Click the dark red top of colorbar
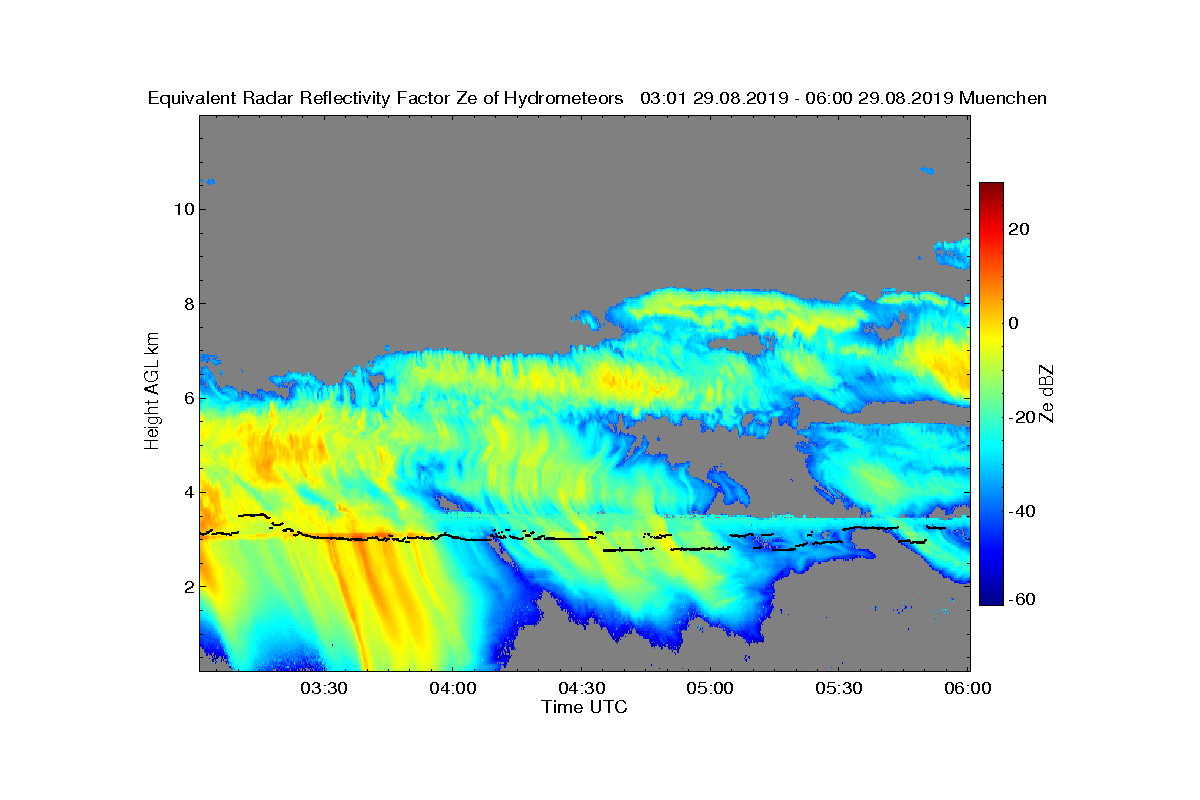The height and width of the screenshot is (800, 1200). 991,190
